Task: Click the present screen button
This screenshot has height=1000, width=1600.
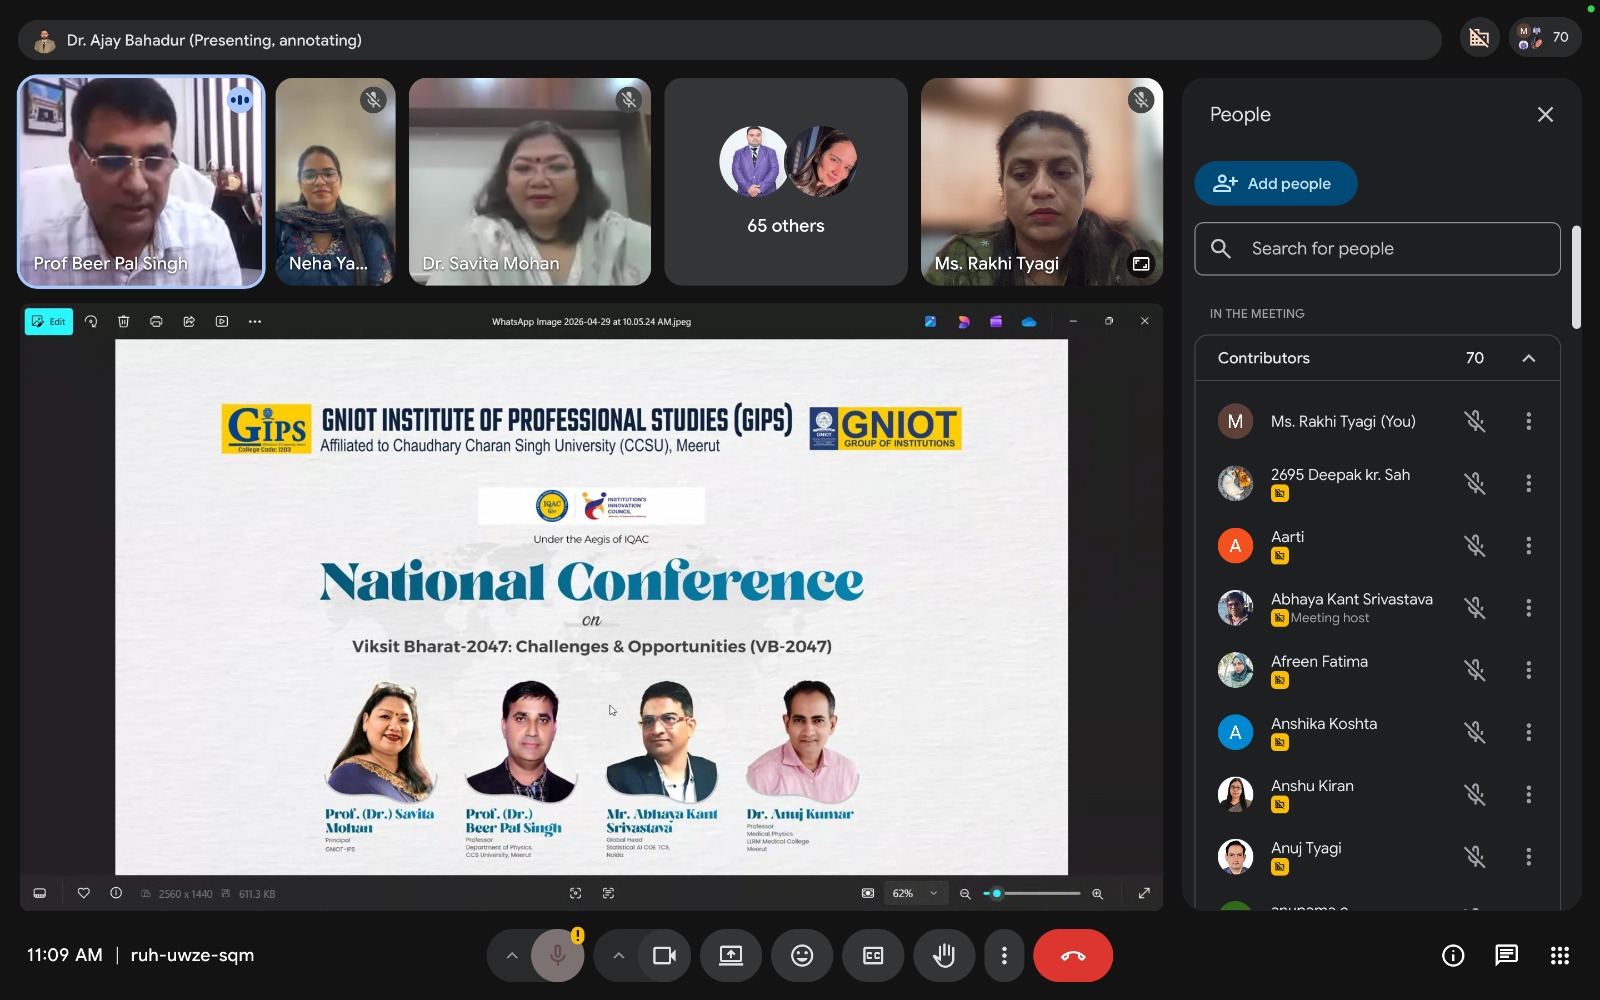Action: (x=731, y=956)
